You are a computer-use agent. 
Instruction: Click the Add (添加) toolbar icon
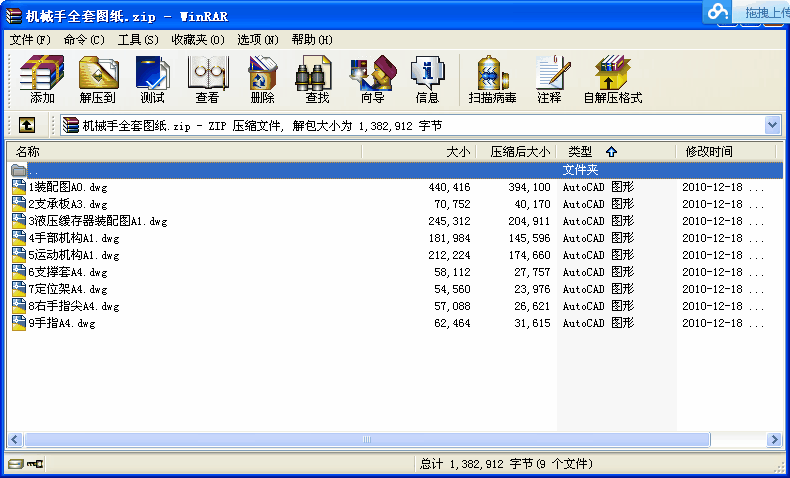[42, 80]
